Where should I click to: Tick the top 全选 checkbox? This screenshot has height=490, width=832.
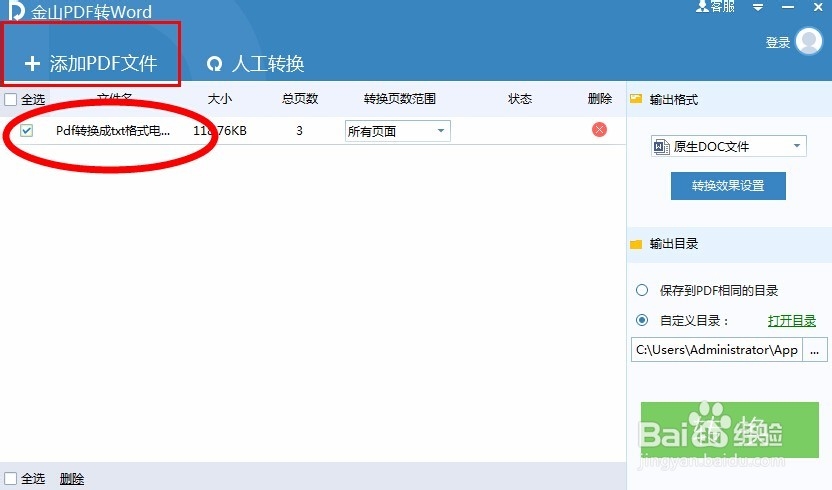click(x=11, y=99)
